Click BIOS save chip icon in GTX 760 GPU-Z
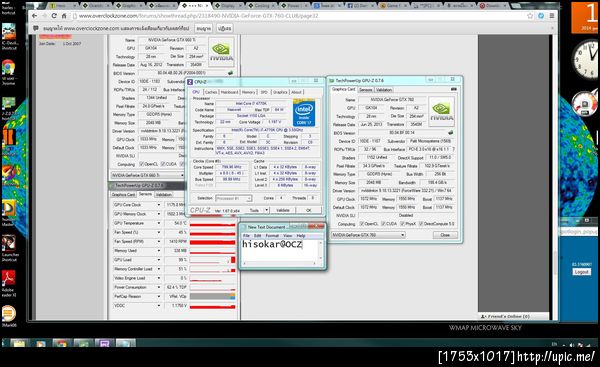Screen dimensions: 600x367 [x=450, y=133]
